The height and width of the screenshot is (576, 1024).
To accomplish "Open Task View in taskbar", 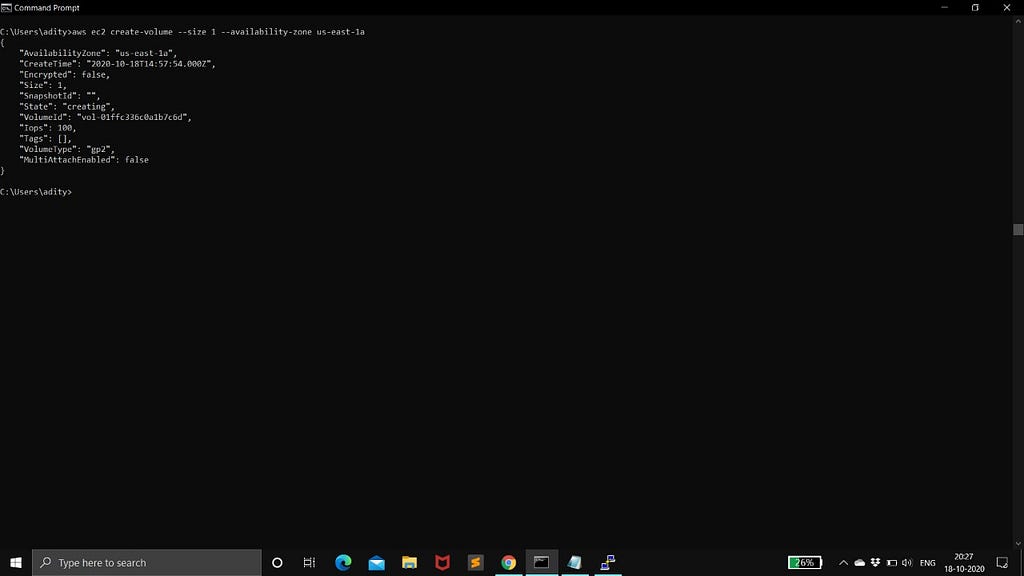I will (310, 562).
